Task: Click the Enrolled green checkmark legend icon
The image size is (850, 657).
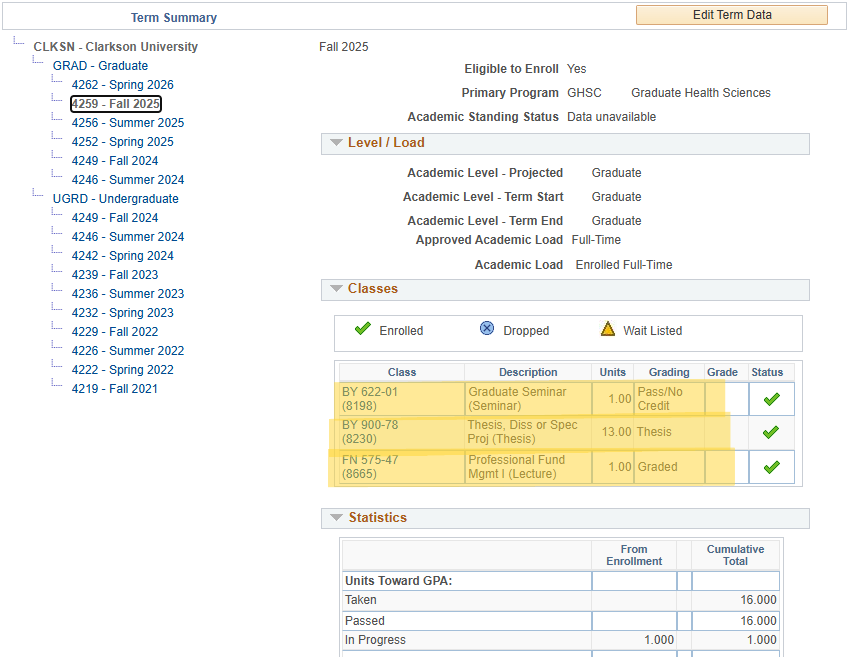Action: pyautogui.click(x=362, y=329)
